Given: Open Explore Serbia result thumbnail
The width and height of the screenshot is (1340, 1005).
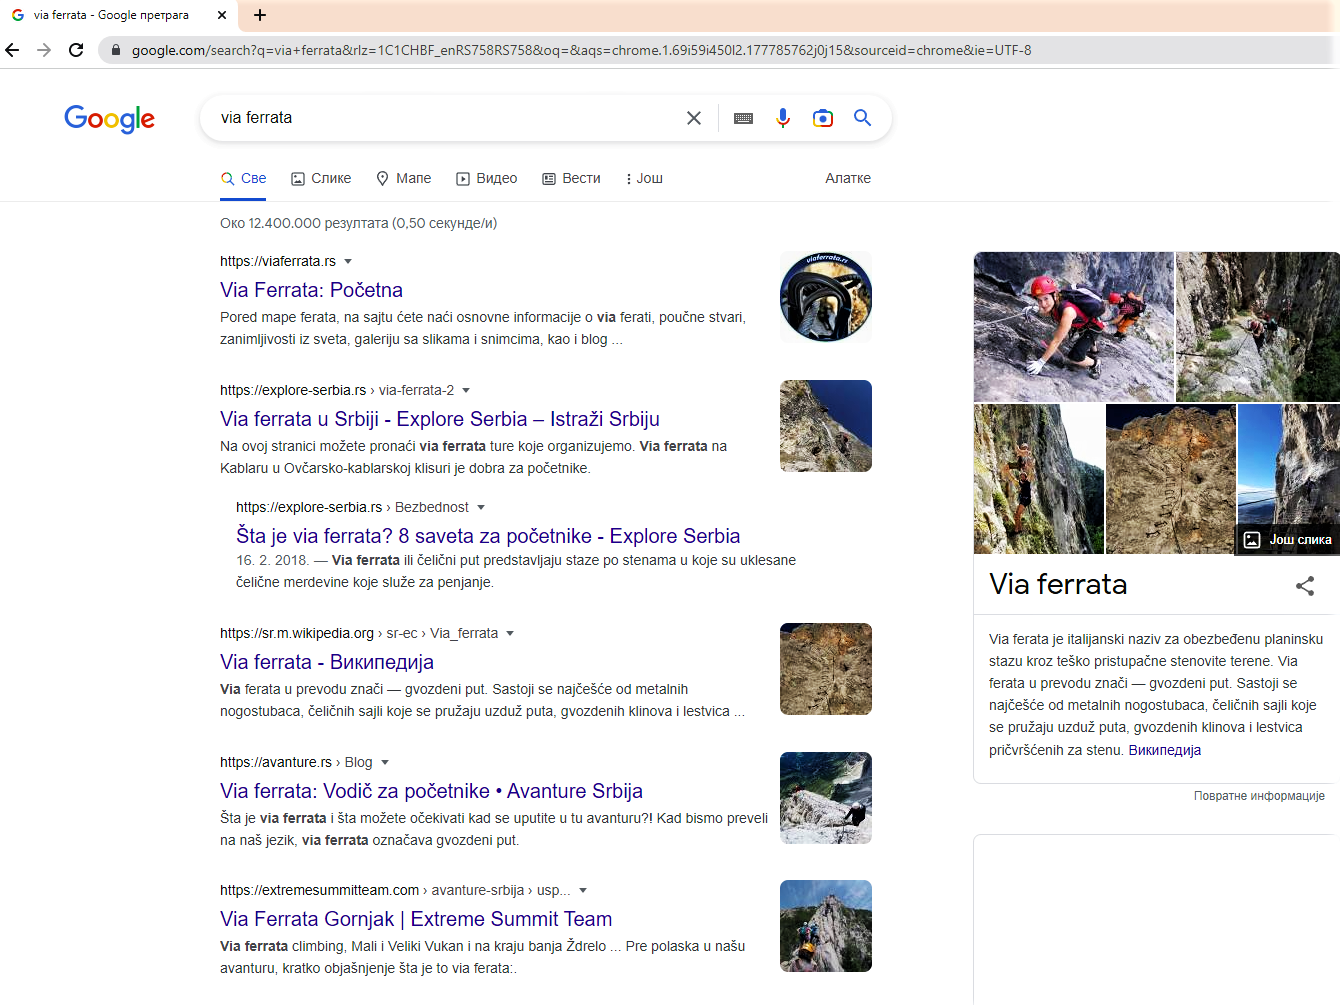Looking at the screenshot, I should tap(826, 426).
